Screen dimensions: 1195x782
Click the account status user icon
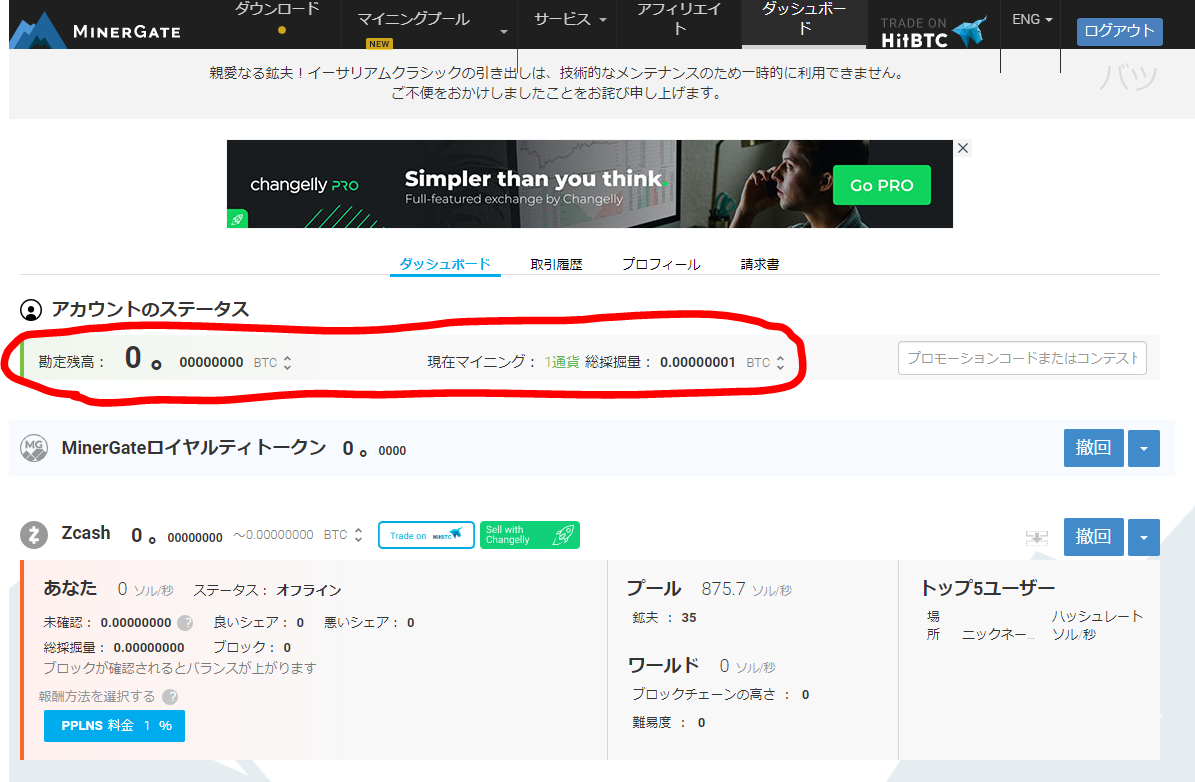click(x=31, y=310)
